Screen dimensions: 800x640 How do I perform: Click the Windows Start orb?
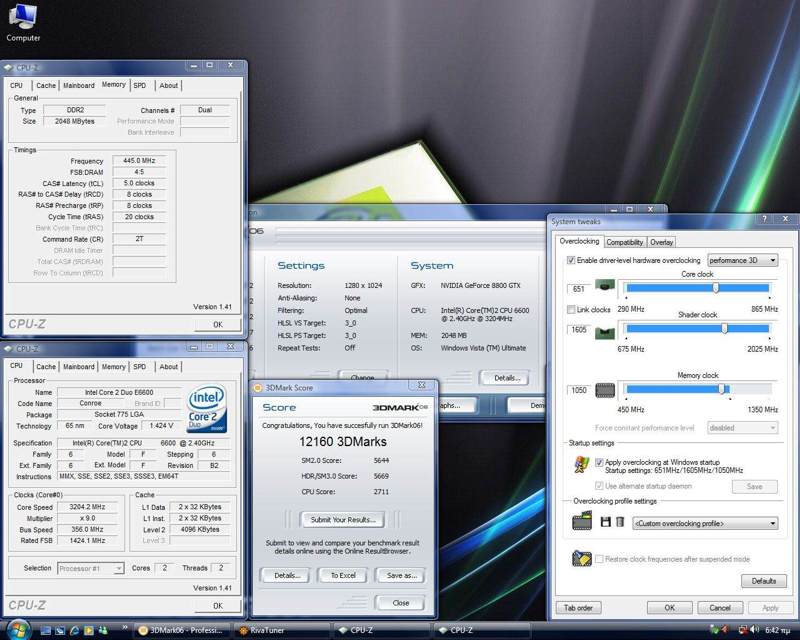click(19, 630)
